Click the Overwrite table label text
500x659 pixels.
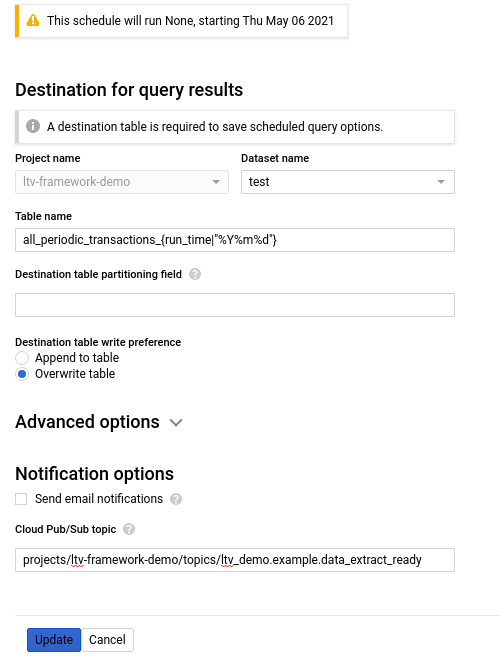tap(75, 374)
